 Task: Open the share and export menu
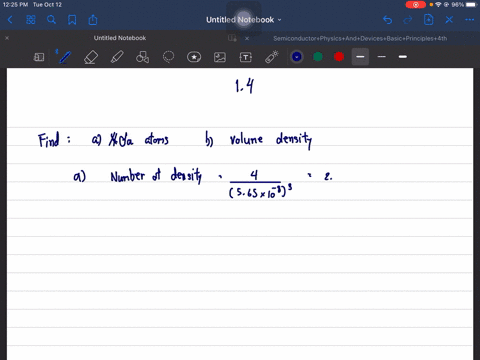click(x=93, y=20)
